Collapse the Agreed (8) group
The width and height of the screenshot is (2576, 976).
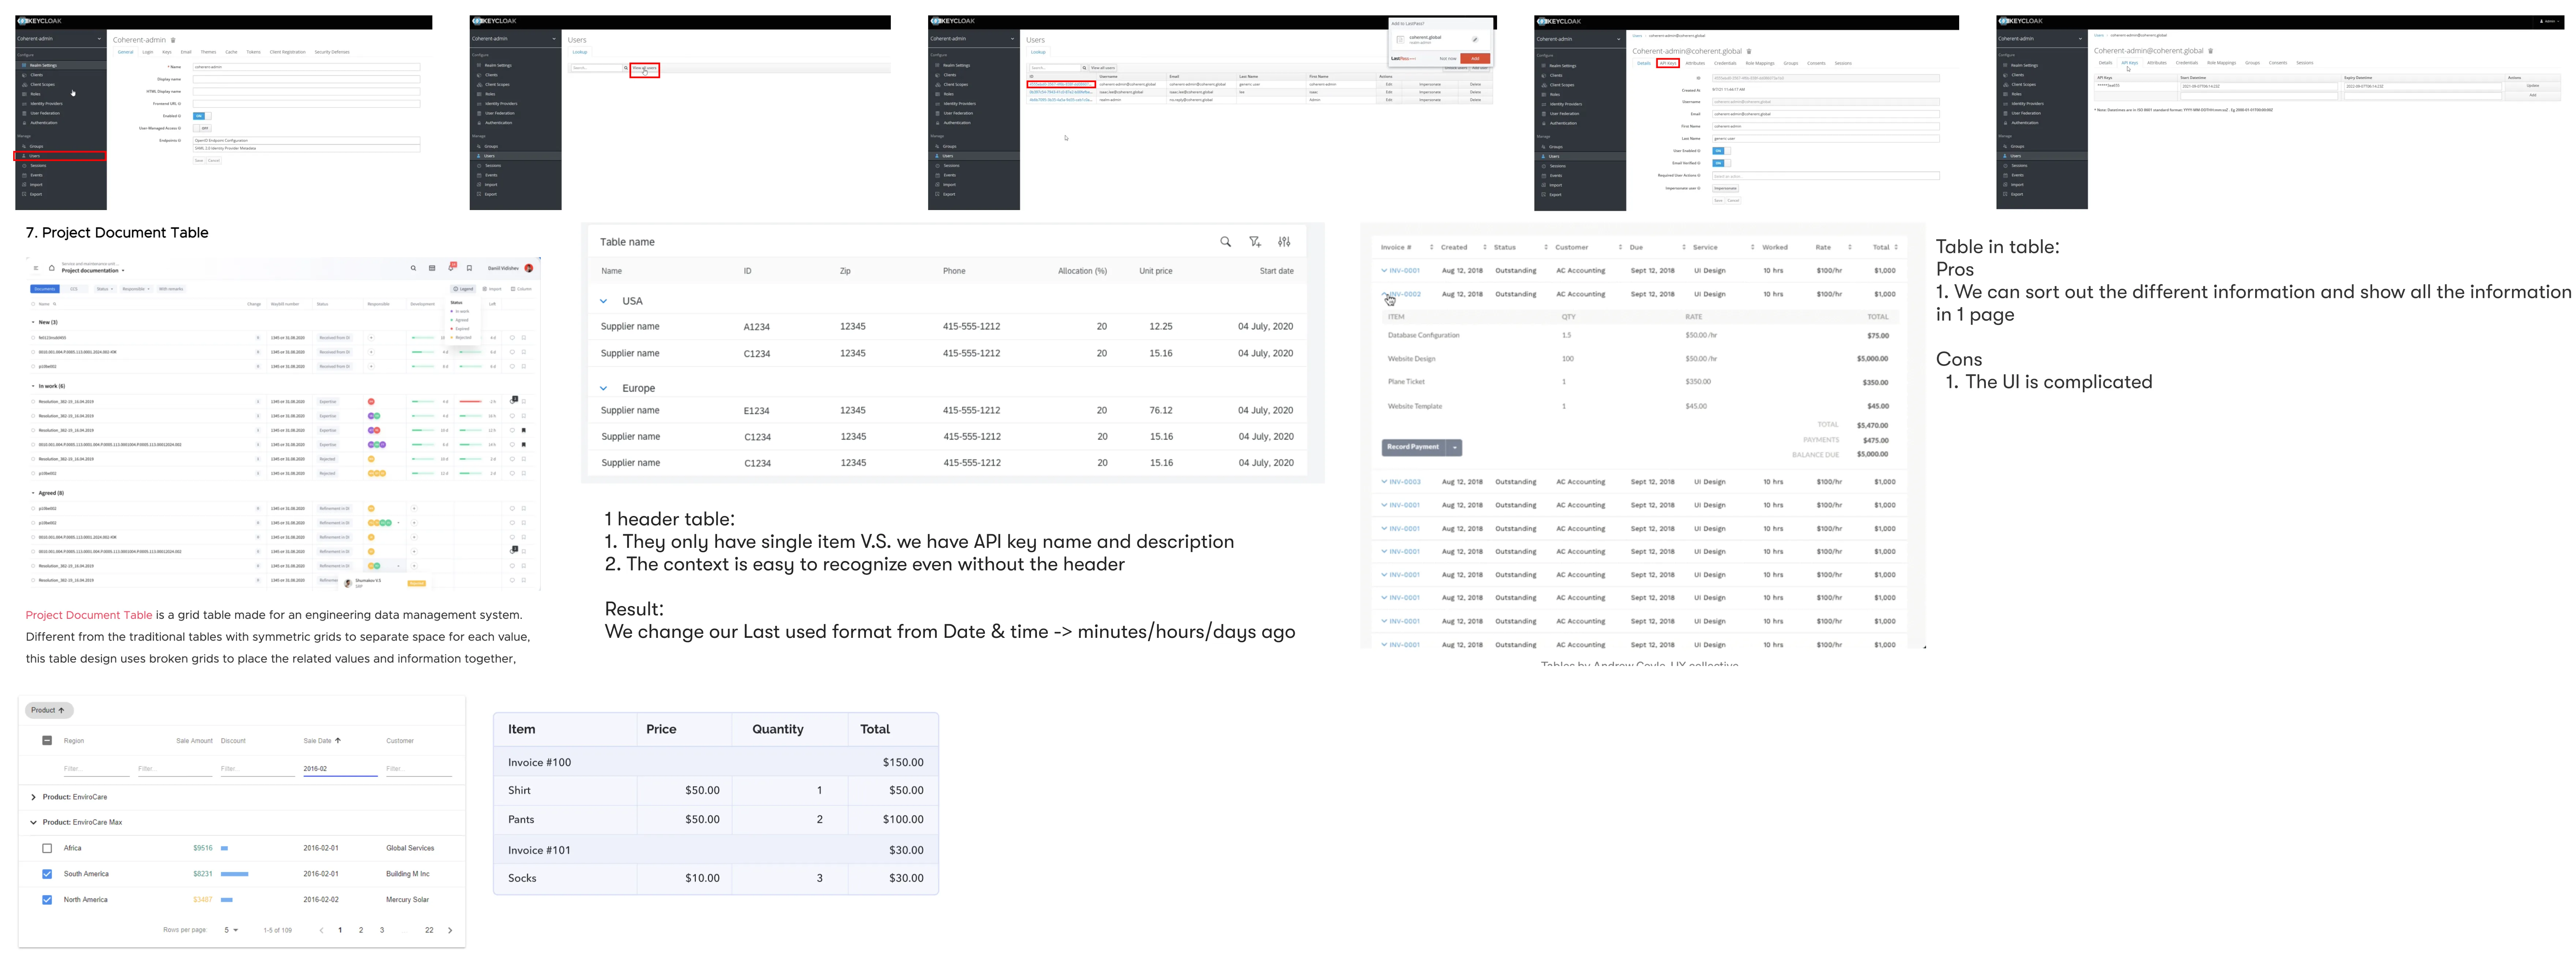coord(33,493)
